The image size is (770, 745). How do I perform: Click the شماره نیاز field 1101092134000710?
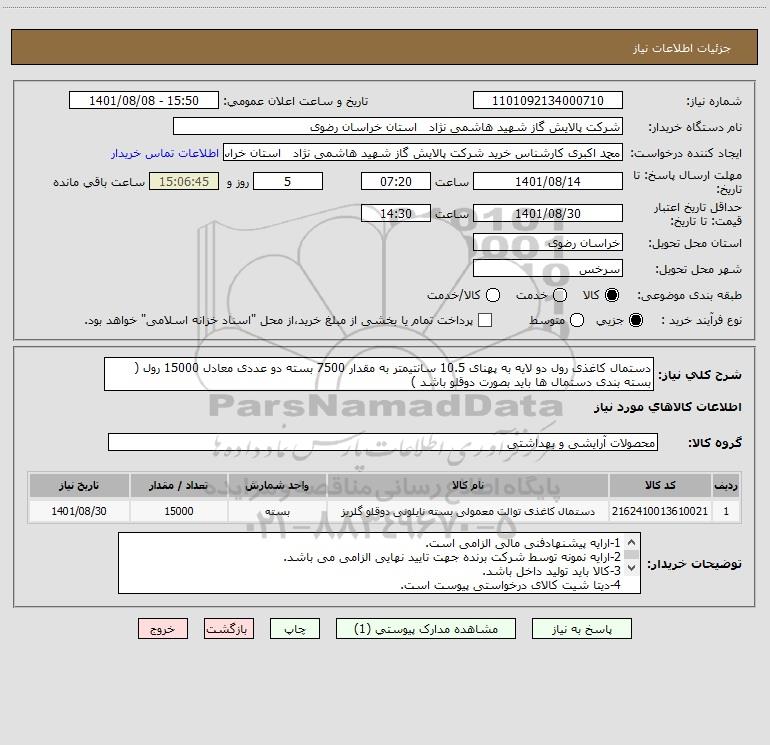pyautogui.click(x=548, y=100)
